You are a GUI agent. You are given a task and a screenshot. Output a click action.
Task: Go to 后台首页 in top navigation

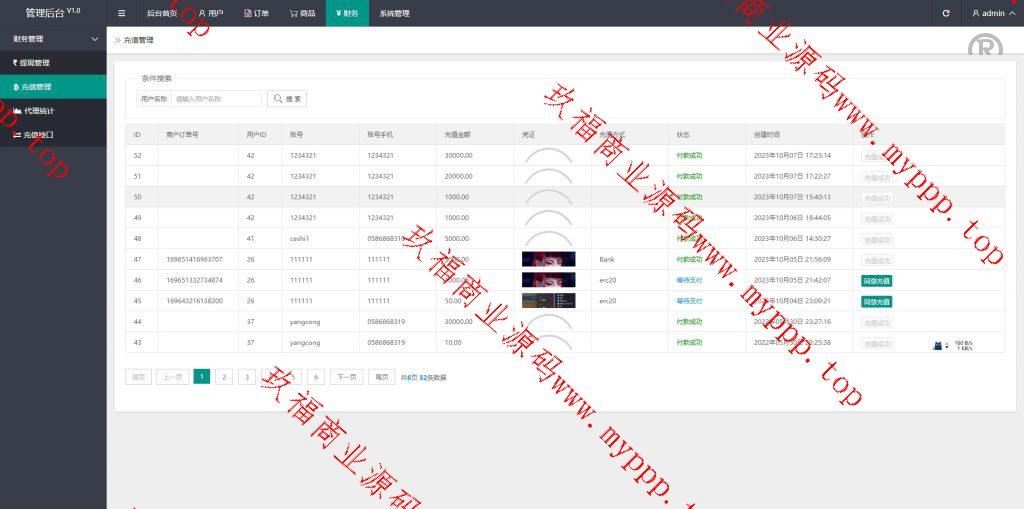(160, 13)
